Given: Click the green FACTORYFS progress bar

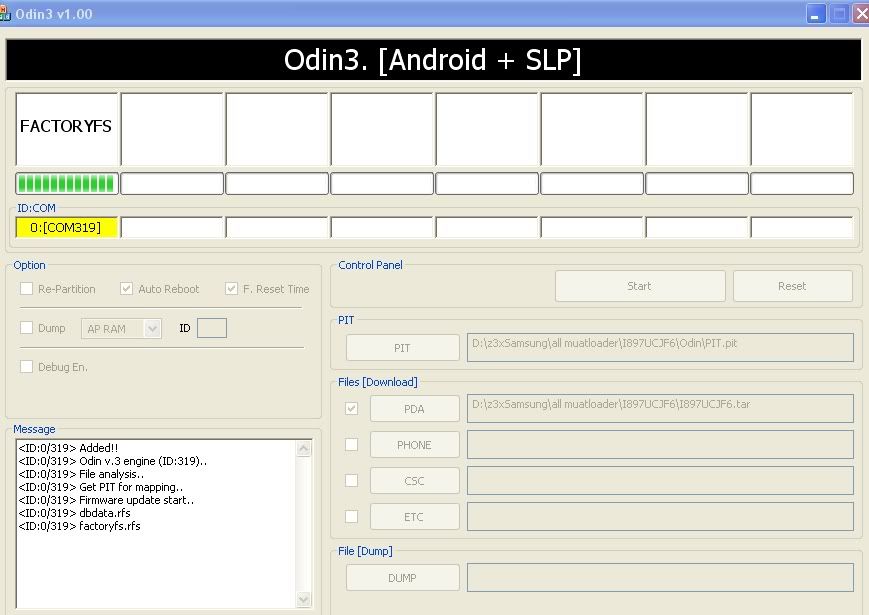Looking at the screenshot, I should pyautogui.click(x=67, y=183).
